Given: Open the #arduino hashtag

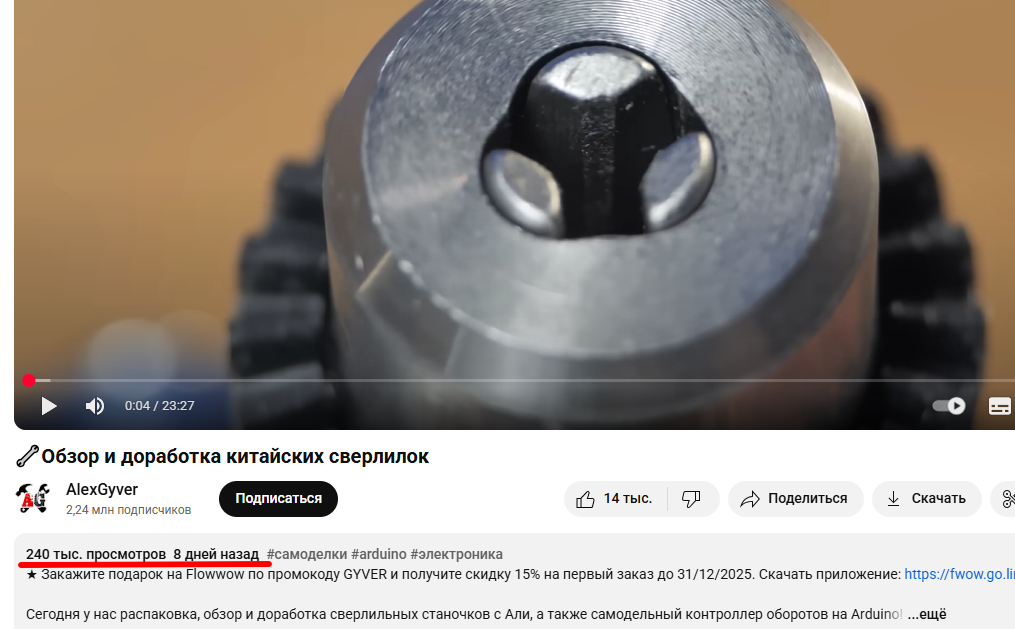Looking at the screenshot, I should [x=379, y=555].
